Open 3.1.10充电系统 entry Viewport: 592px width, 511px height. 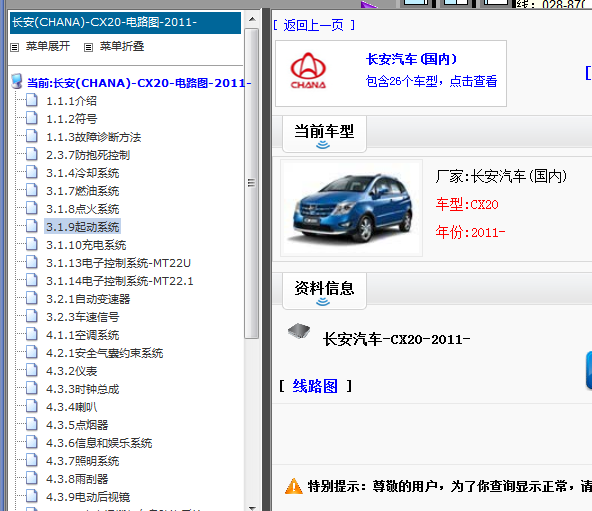(86, 245)
